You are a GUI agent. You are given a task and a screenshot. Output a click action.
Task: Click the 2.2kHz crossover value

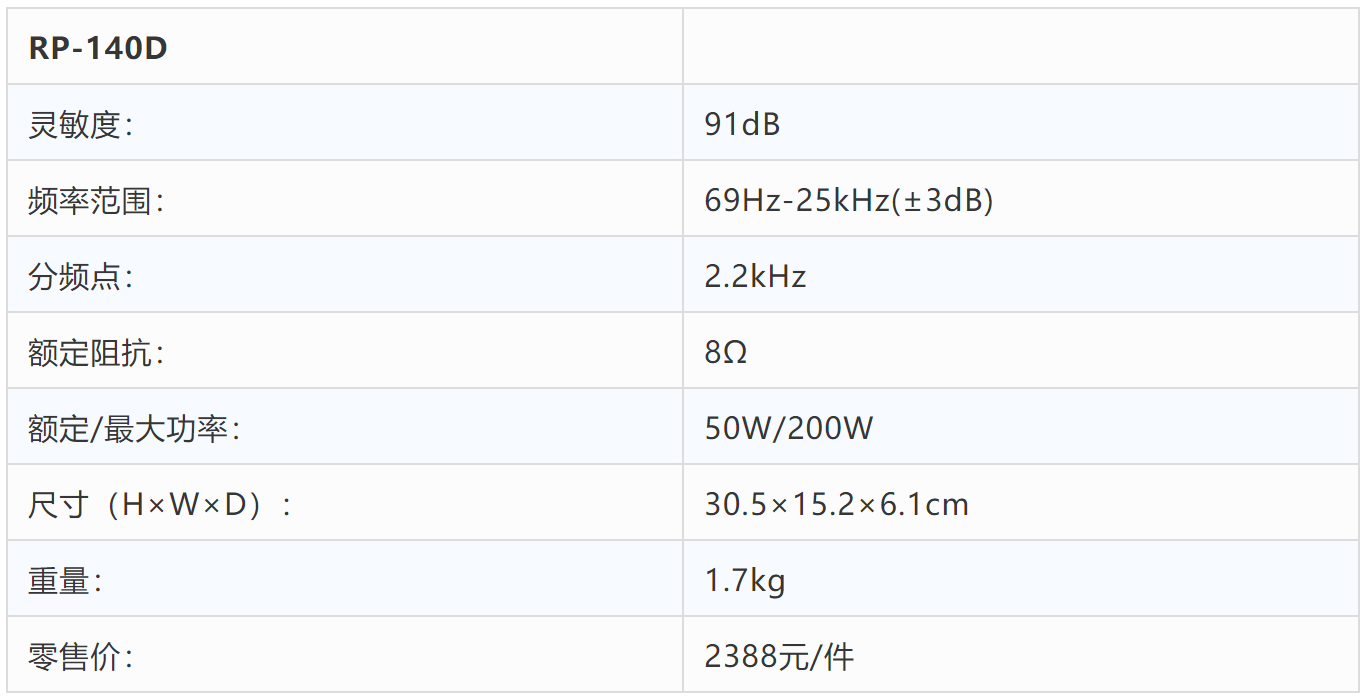pos(755,277)
